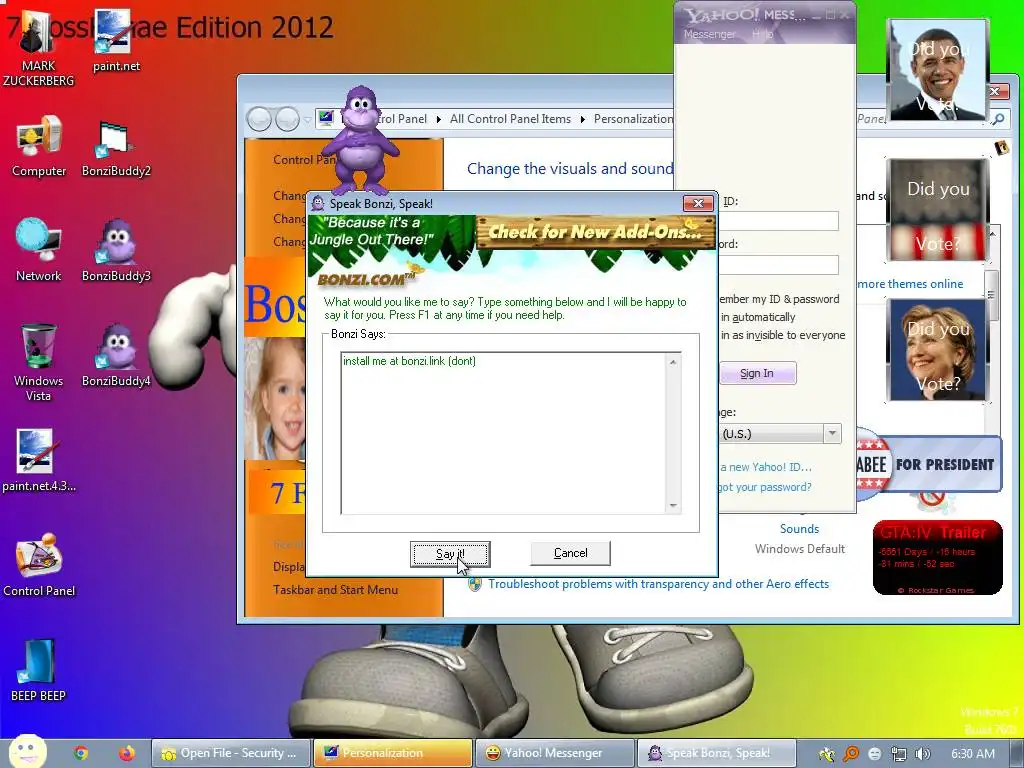Launch the BonziBuddy3 shortcut
Image resolution: width=1024 pixels, height=768 pixels.
pos(116,251)
